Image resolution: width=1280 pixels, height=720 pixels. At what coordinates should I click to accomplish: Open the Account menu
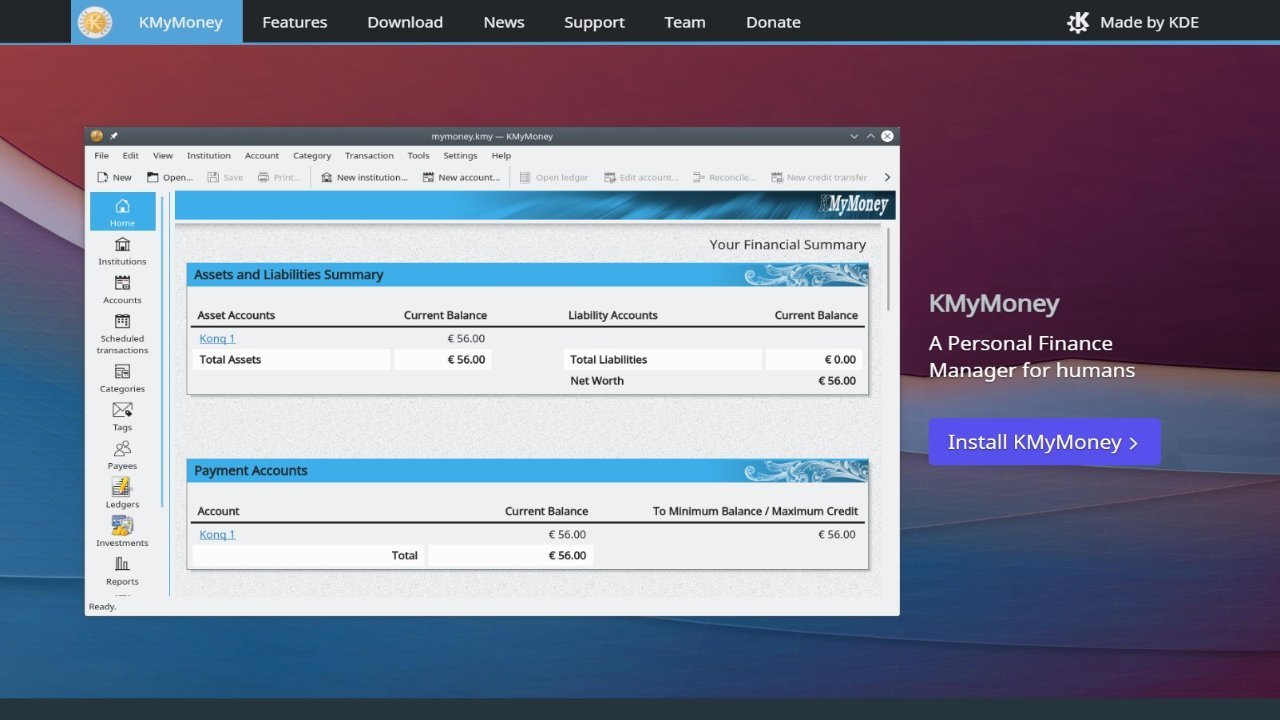point(262,155)
